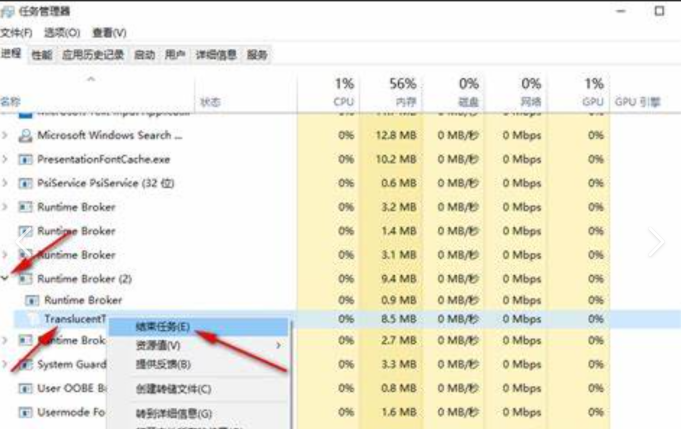Switch to the 进程 tab

coord(11,53)
